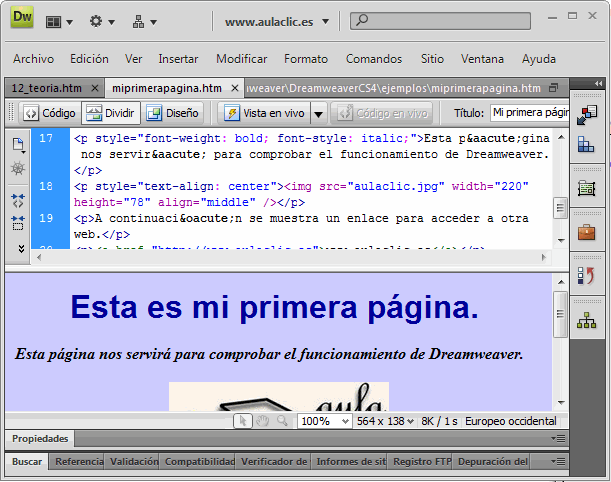This screenshot has width=611, height=482.
Task: Select the Compatibilidad tab
Action: click(199, 462)
